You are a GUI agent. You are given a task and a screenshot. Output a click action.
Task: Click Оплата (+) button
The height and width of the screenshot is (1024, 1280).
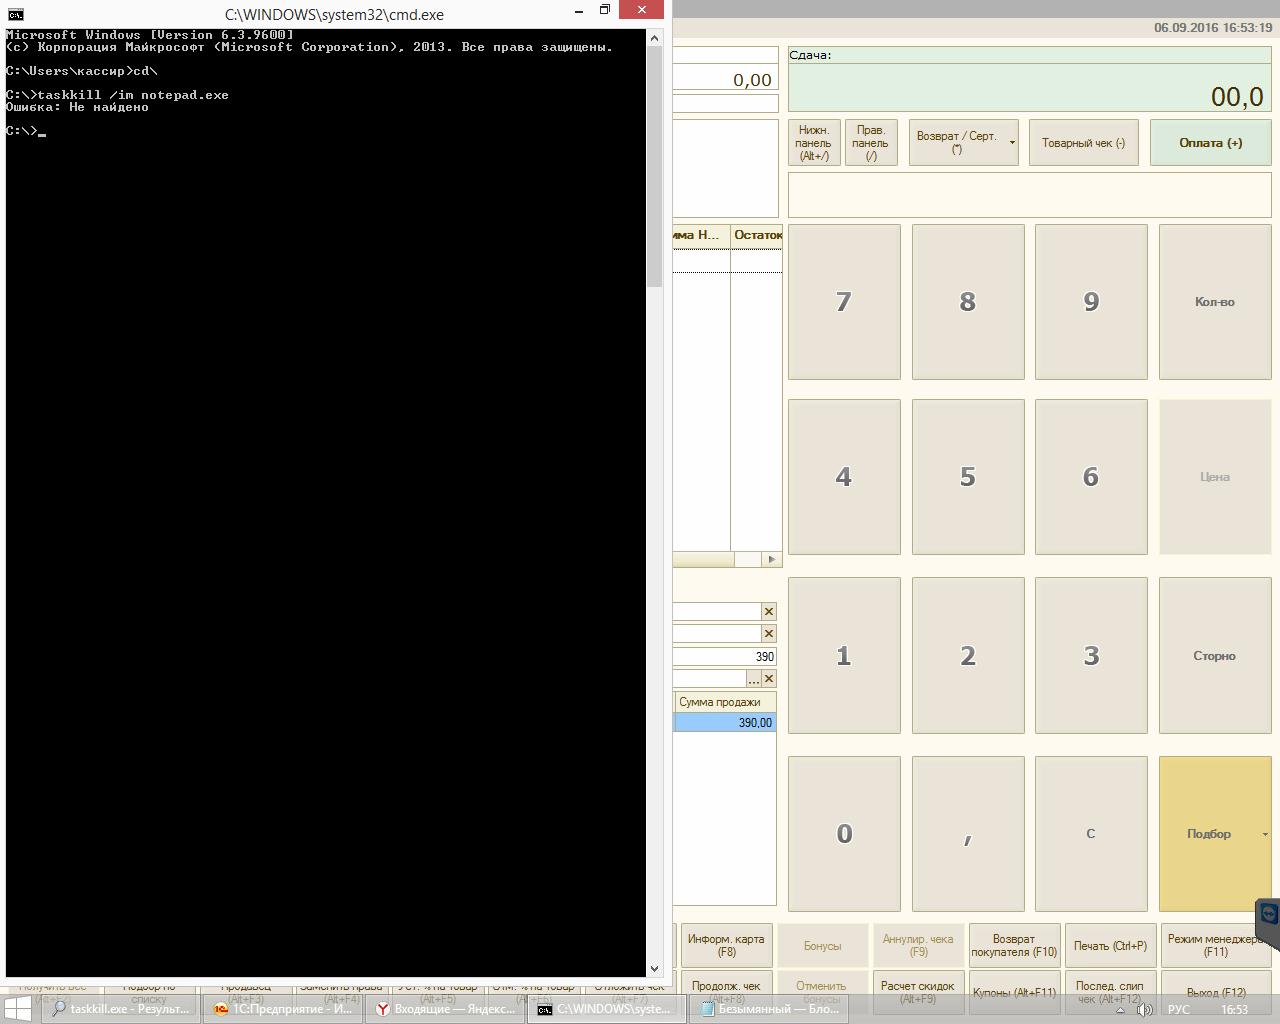[1210, 143]
